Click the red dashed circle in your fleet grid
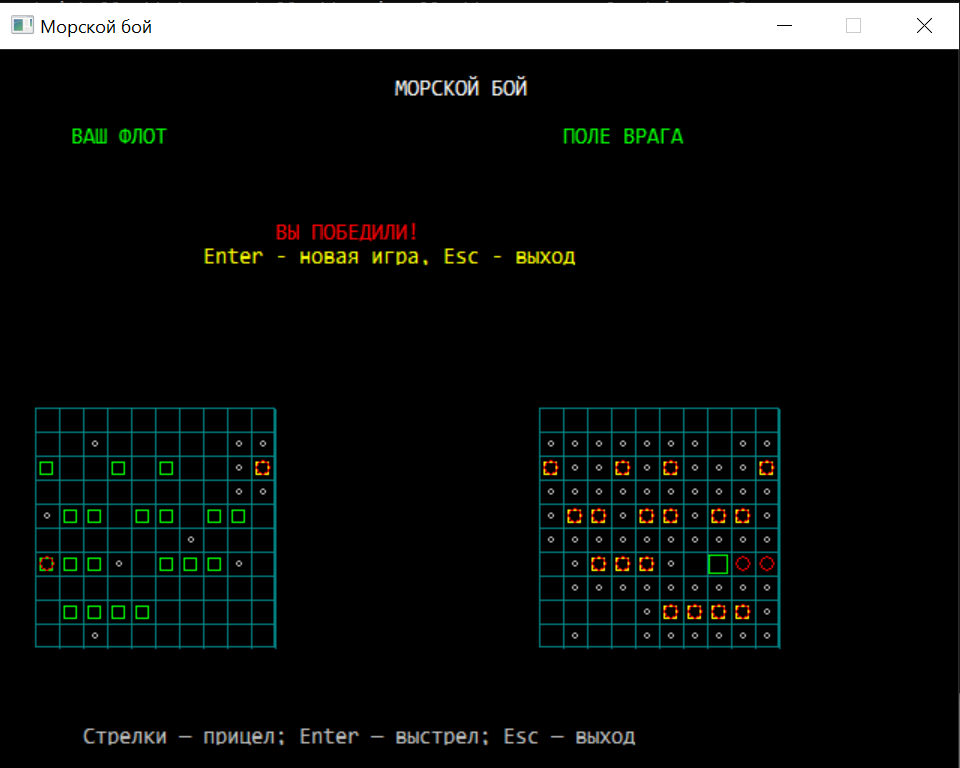Viewport: 960px width, 768px height. (x=47, y=564)
